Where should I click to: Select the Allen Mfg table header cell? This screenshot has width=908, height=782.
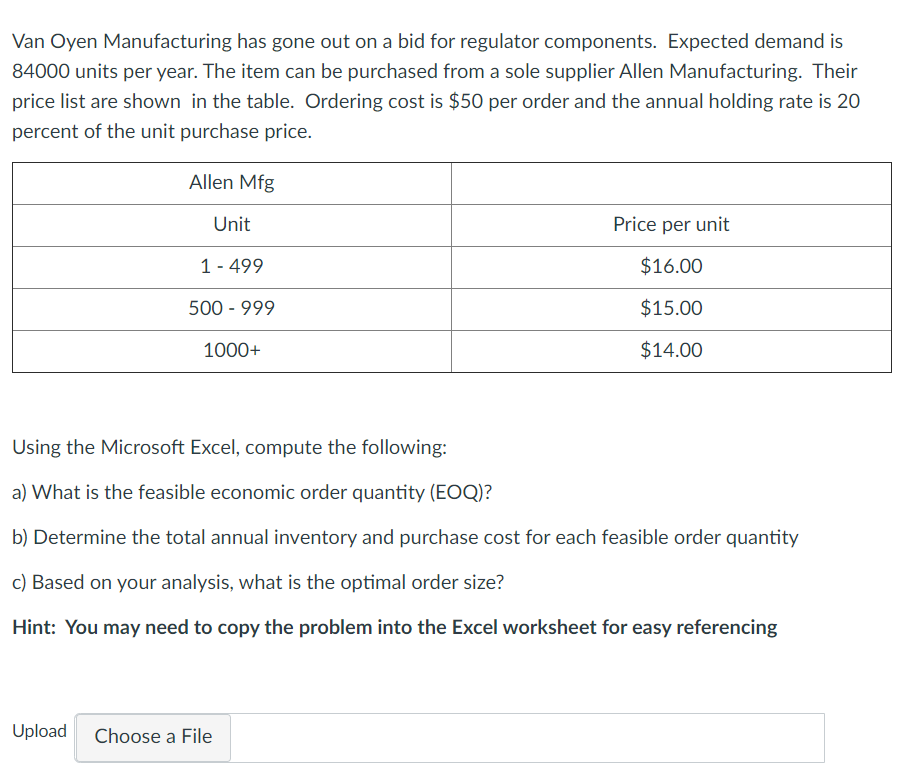[x=232, y=182]
